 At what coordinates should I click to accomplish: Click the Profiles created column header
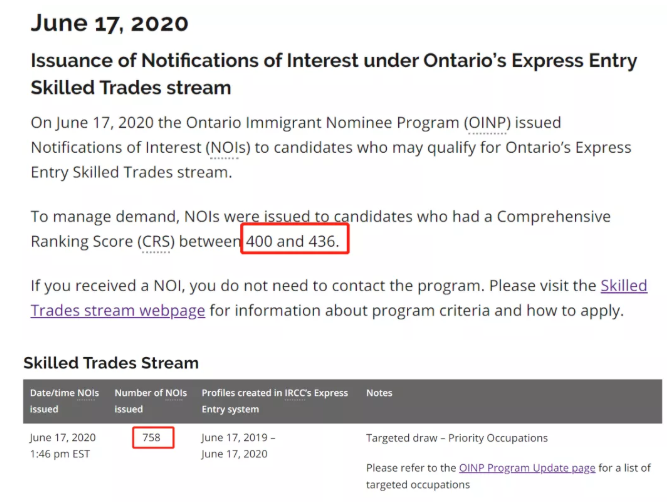pos(274,400)
